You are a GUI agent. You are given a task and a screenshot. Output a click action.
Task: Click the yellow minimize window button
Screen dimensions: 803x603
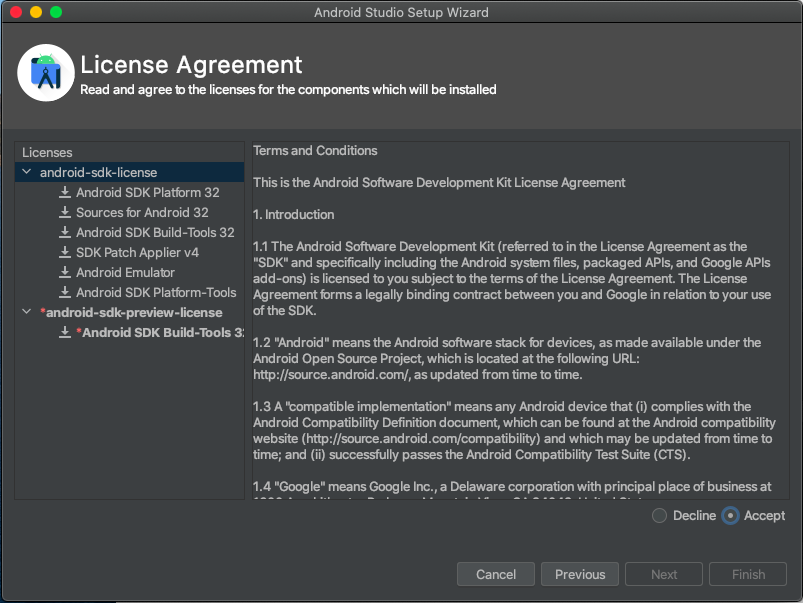click(x=36, y=12)
